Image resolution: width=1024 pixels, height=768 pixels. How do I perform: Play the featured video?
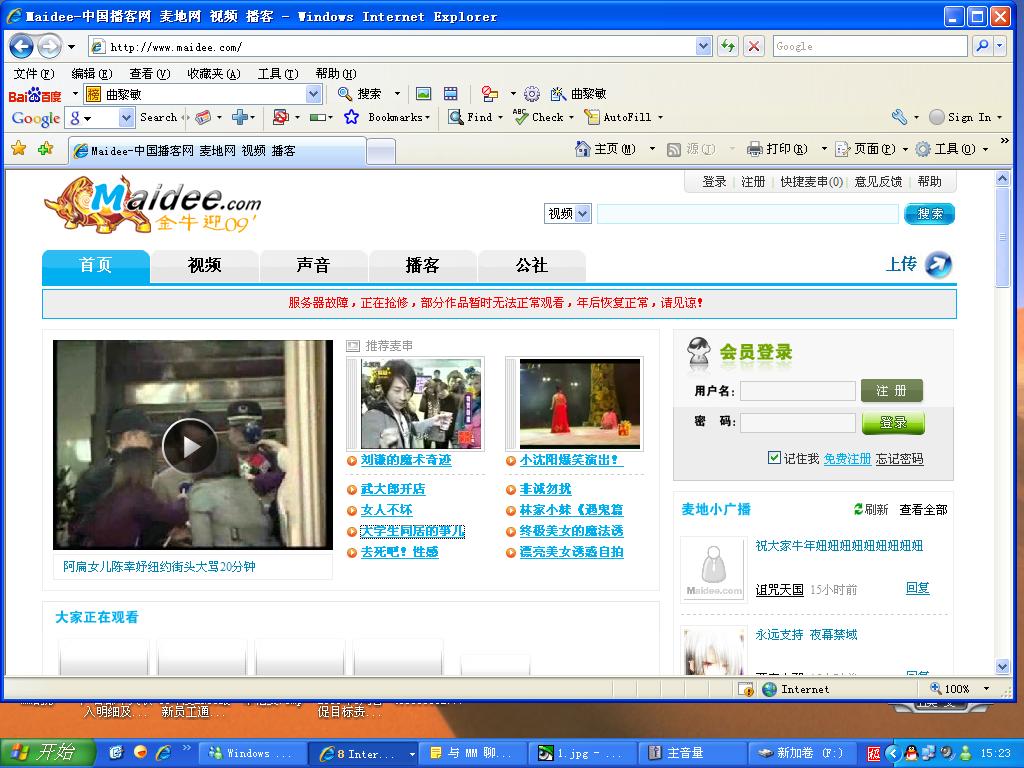pyautogui.click(x=189, y=445)
